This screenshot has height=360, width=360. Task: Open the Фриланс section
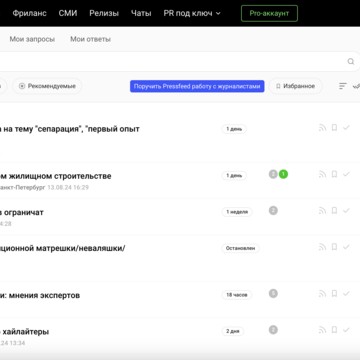(30, 13)
